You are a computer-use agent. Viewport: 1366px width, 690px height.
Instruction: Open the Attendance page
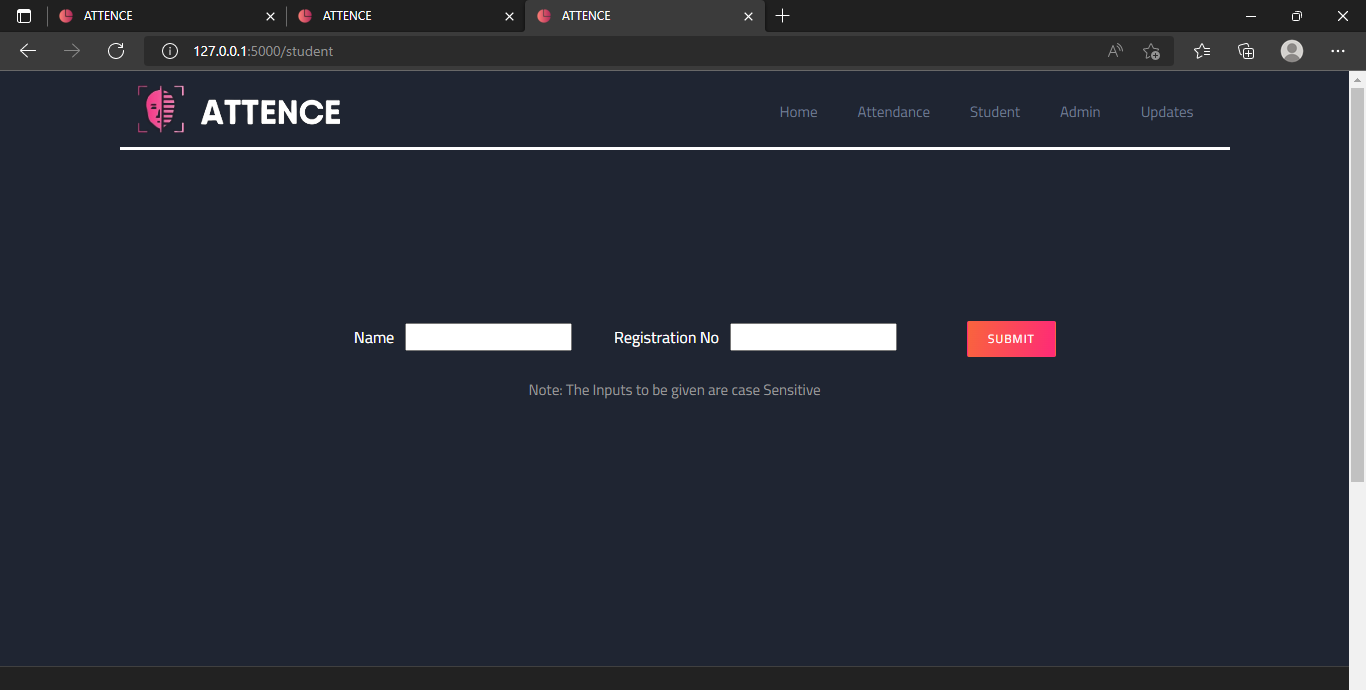(x=893, y=112)
